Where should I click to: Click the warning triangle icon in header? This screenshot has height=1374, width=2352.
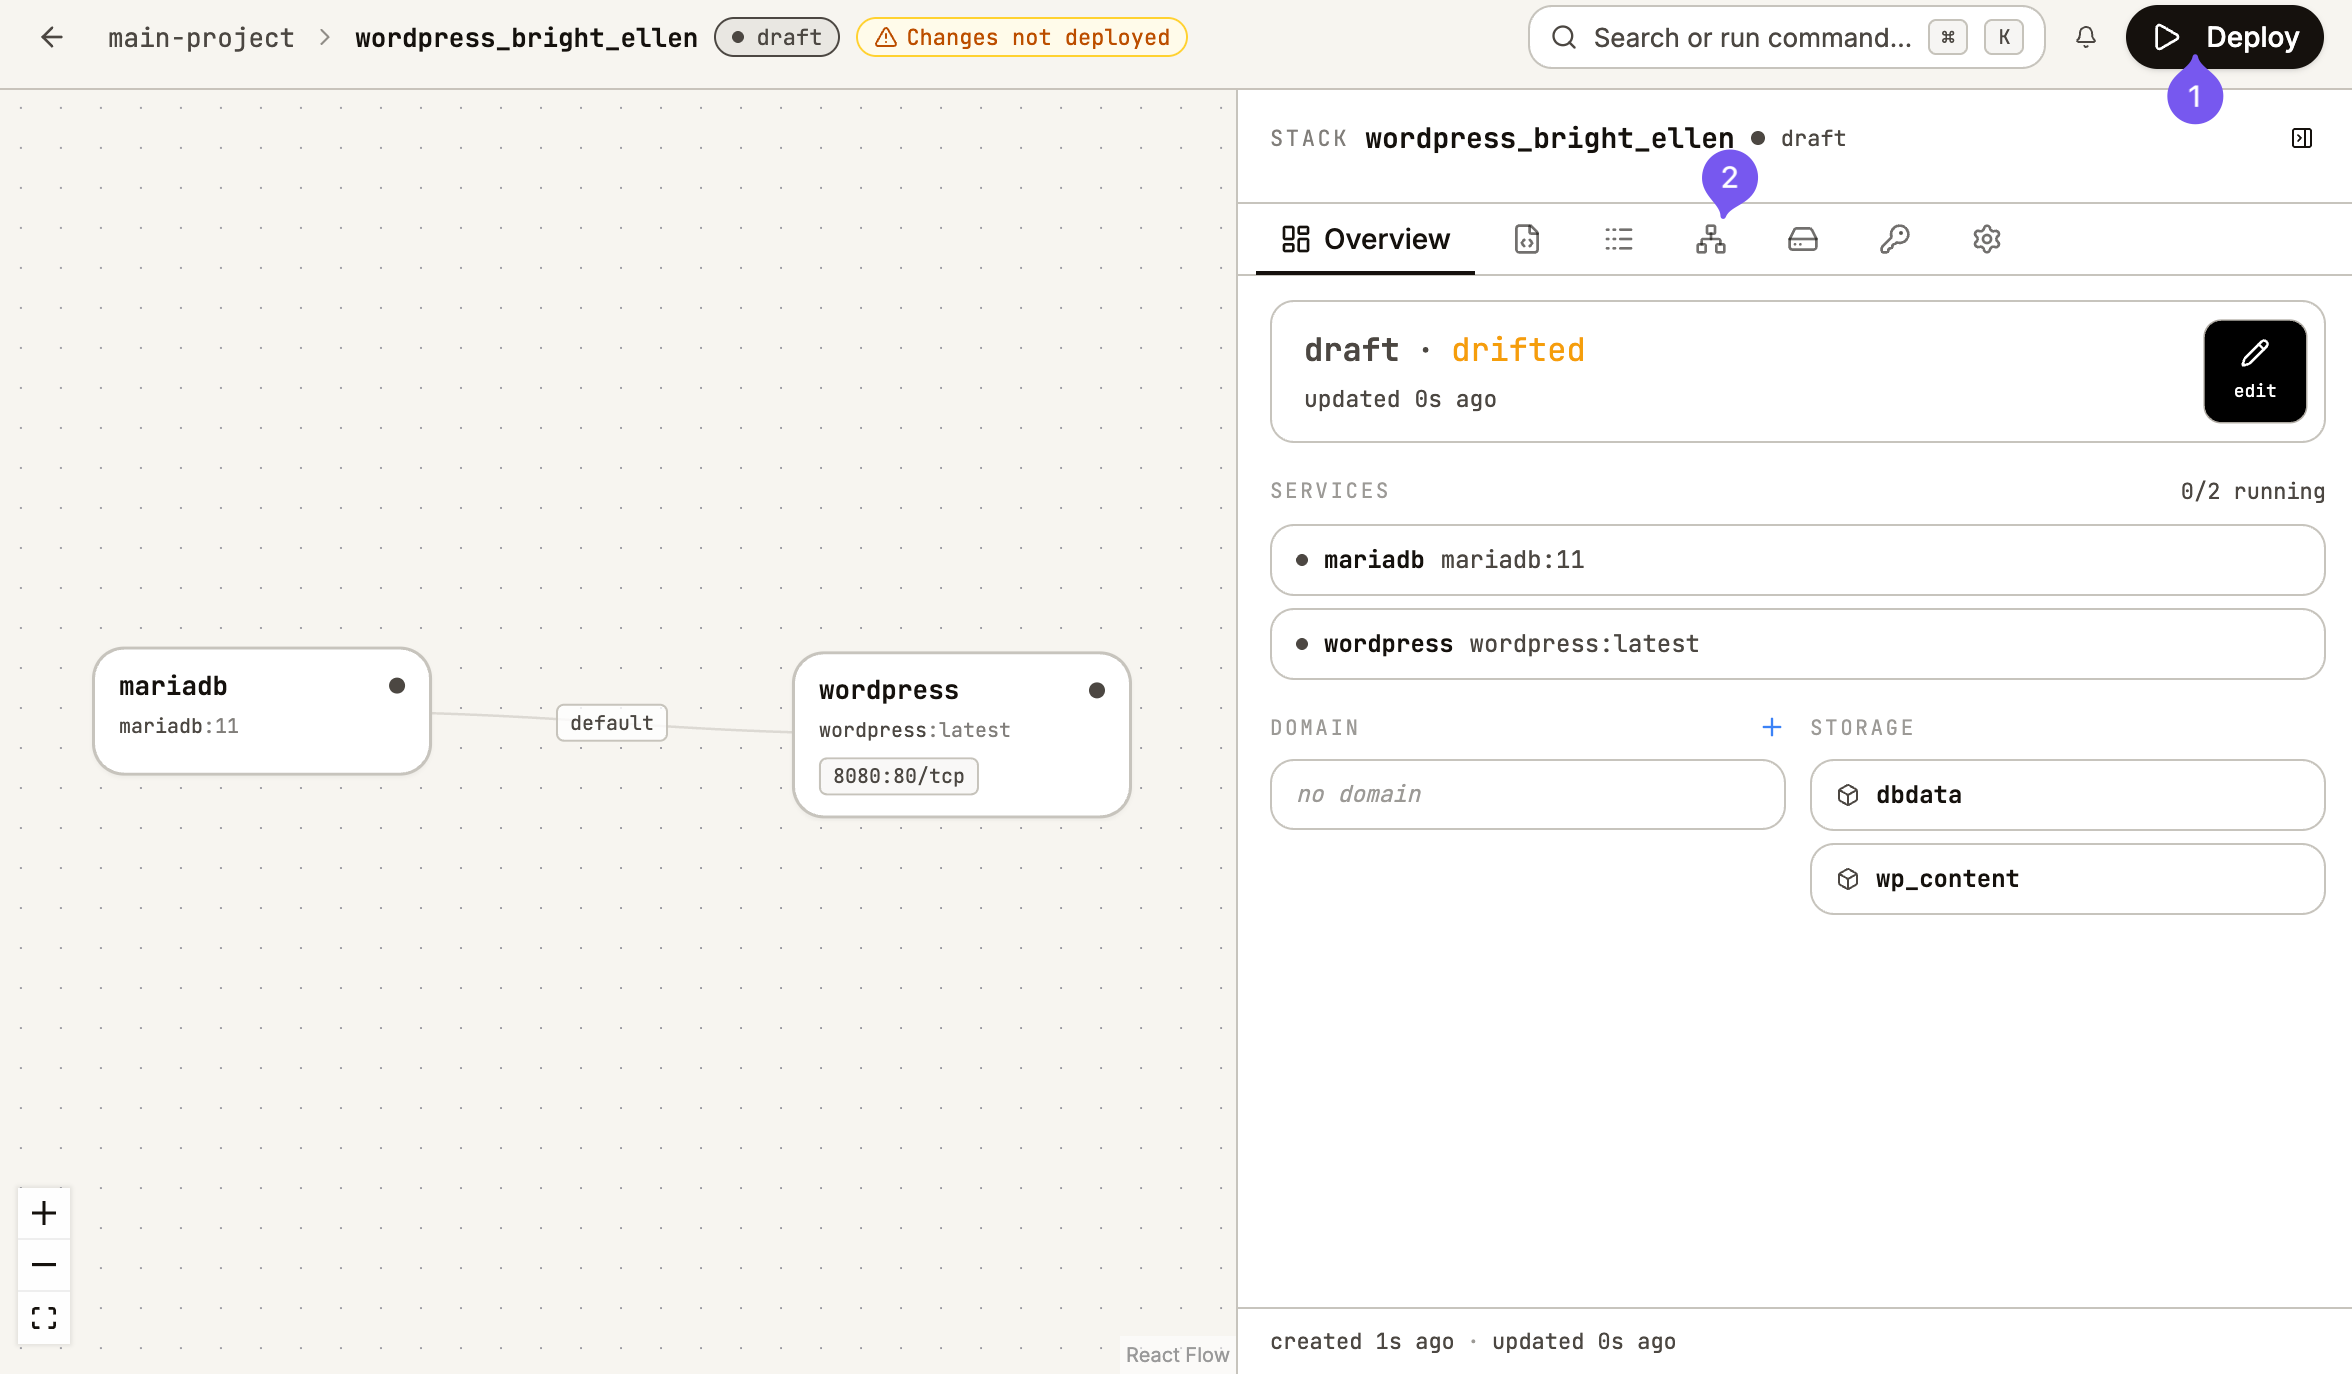886,38
